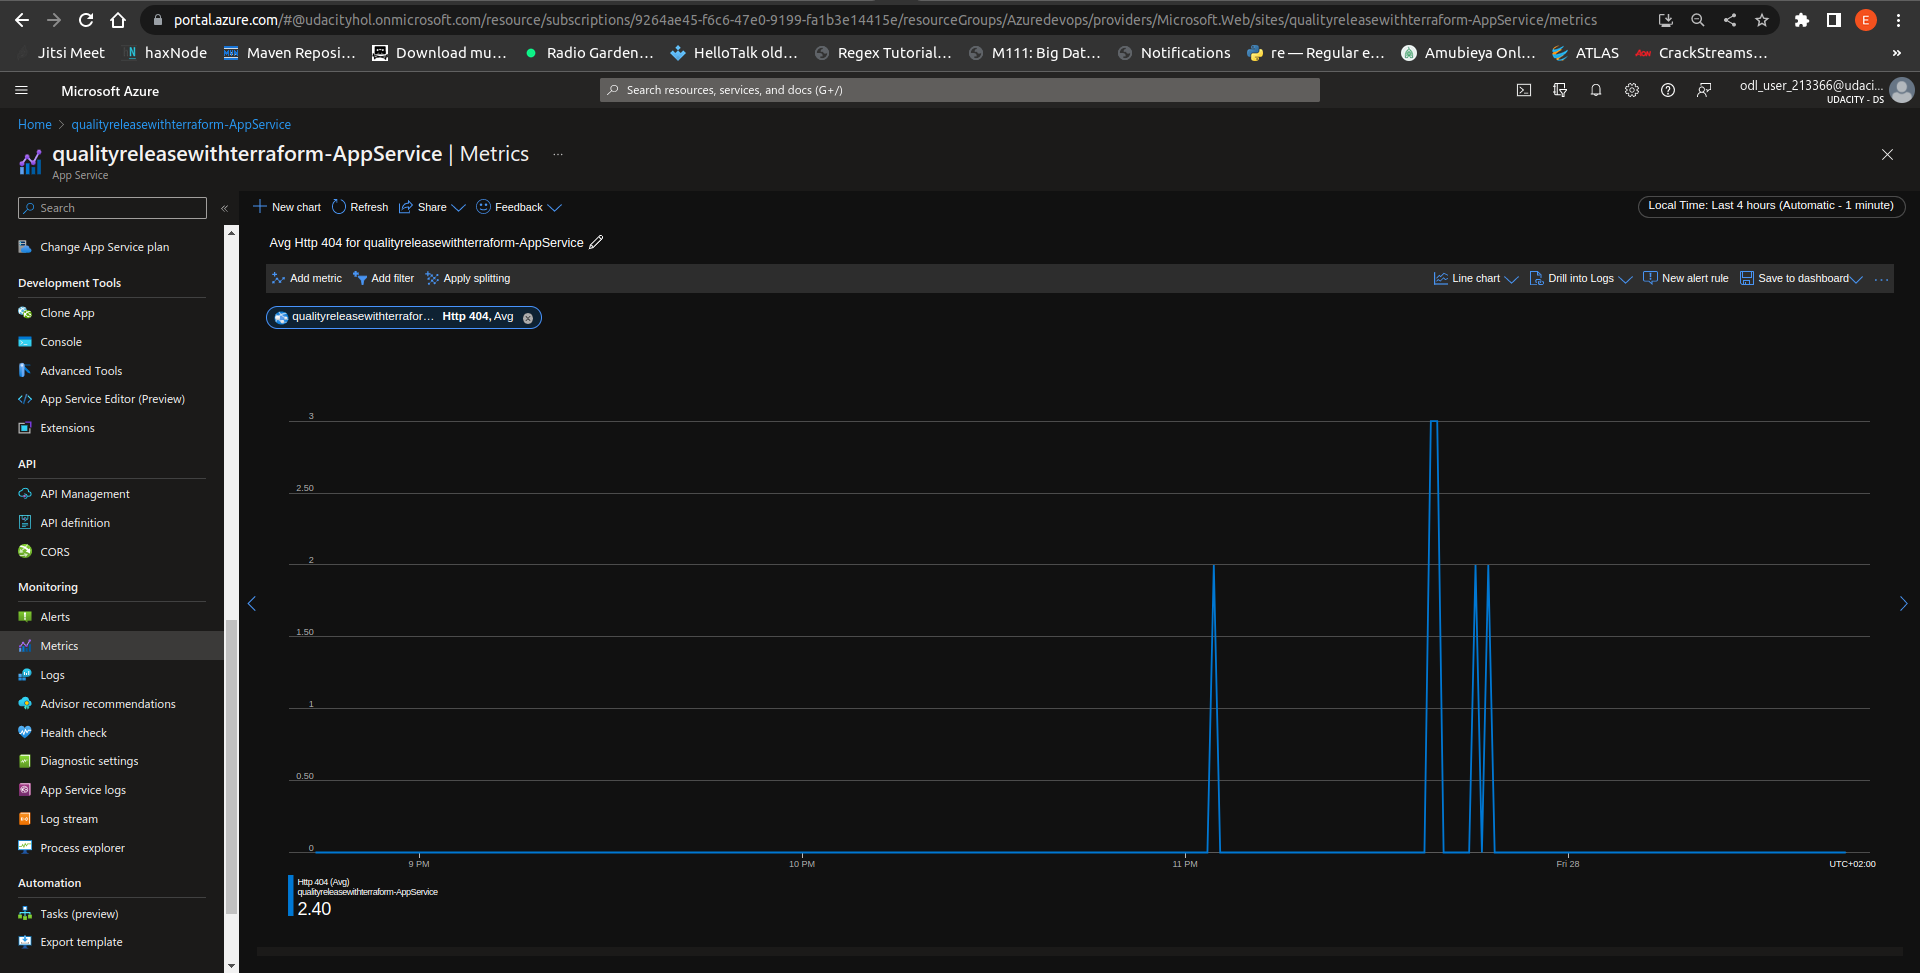
Task: Bookmark this page with the star icon
Action: click(1762, 20)
